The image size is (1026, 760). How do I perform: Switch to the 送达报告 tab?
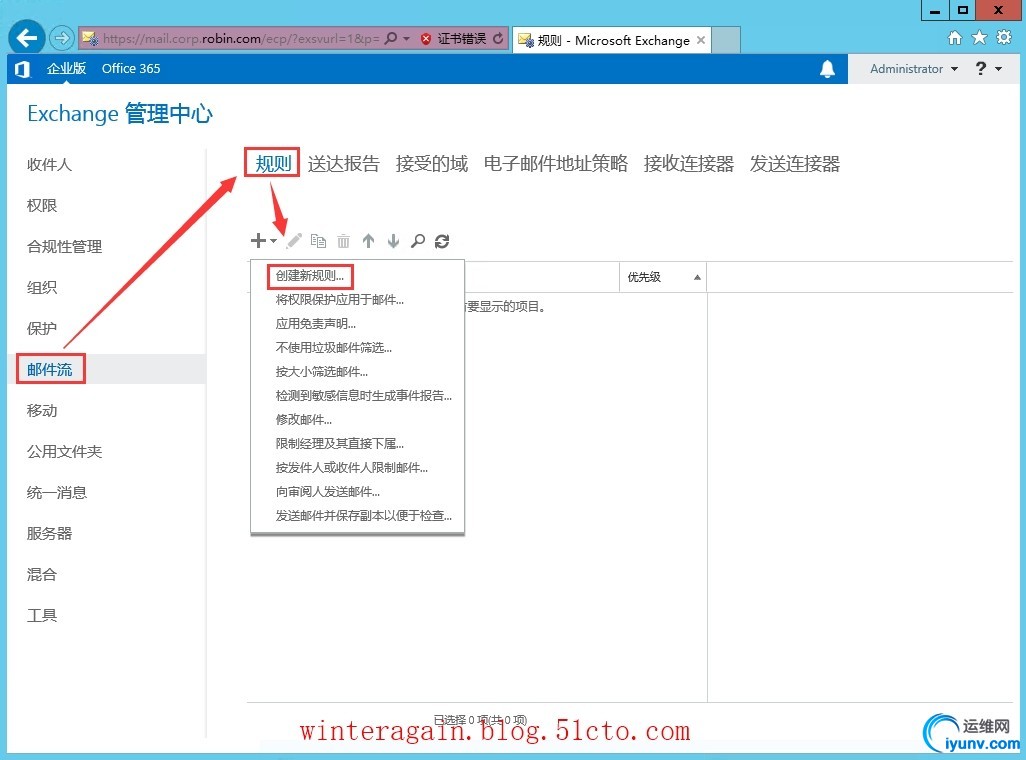pyautogui.click(x=344, y=163)
